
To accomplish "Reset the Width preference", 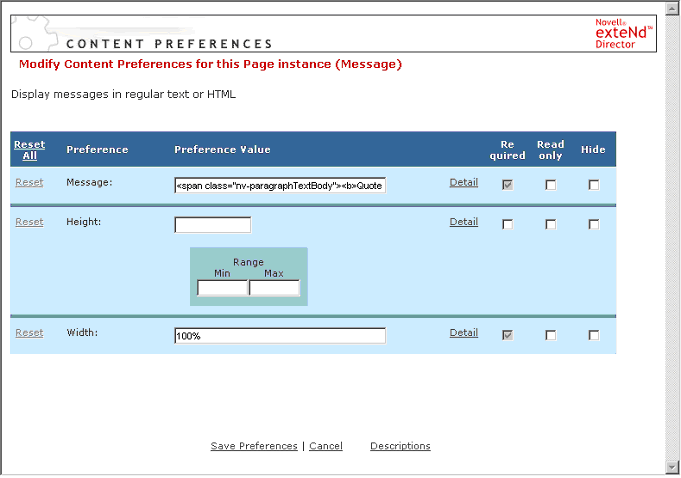I will pos(30,333).
